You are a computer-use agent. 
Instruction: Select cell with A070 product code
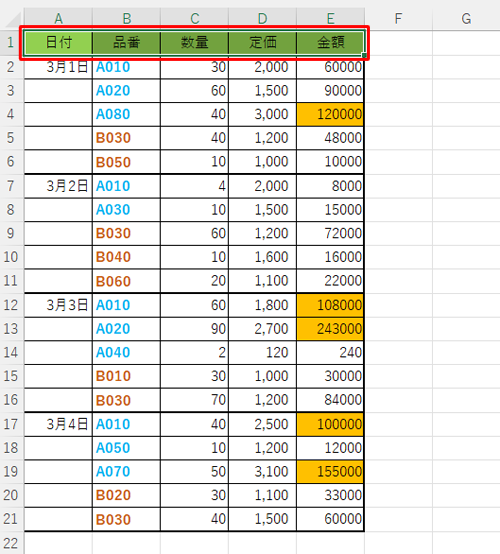pyautogui.click(x=126, y=472)
